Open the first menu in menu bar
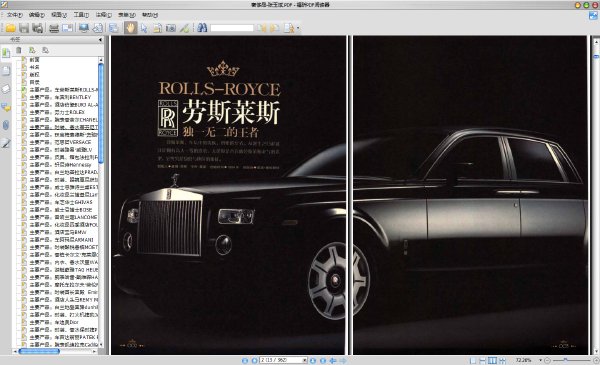The width and height of the screenshot is (600, 365). 14,15
